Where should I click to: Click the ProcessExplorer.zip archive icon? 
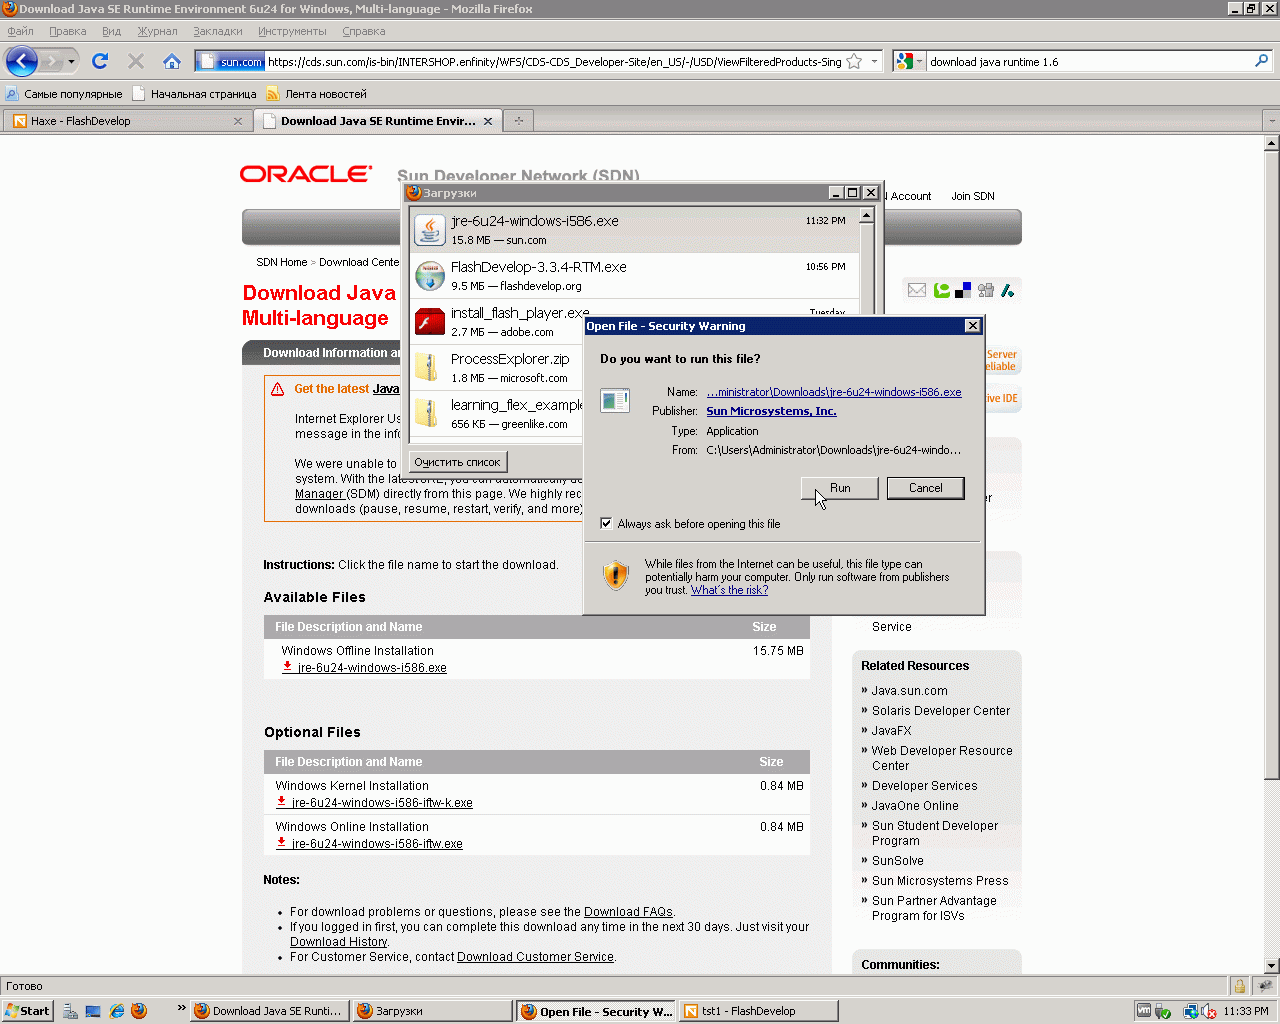(429, 368)
